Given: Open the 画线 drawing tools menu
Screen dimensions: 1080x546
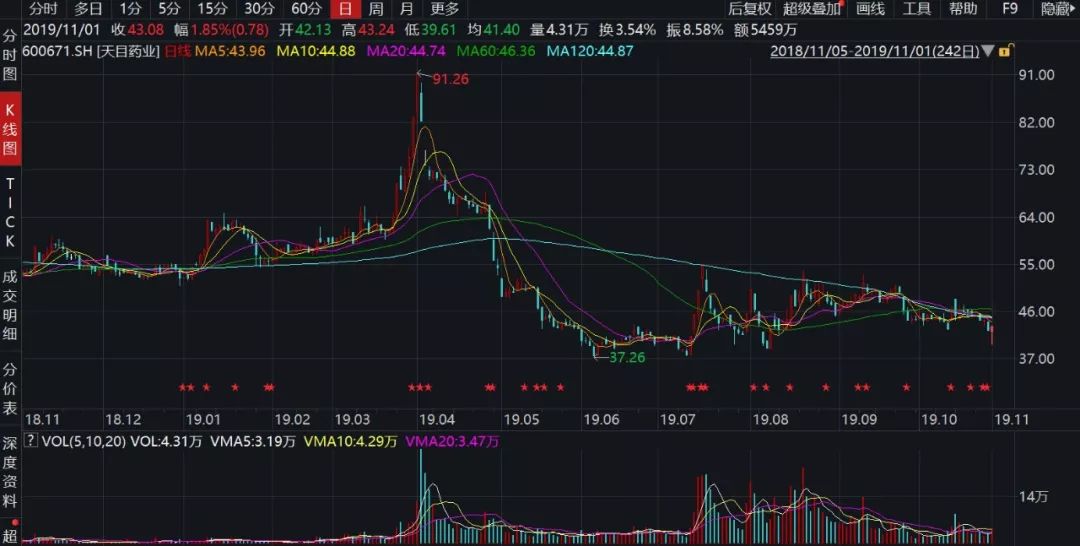Looking at the screenshot, I should 871,9.
